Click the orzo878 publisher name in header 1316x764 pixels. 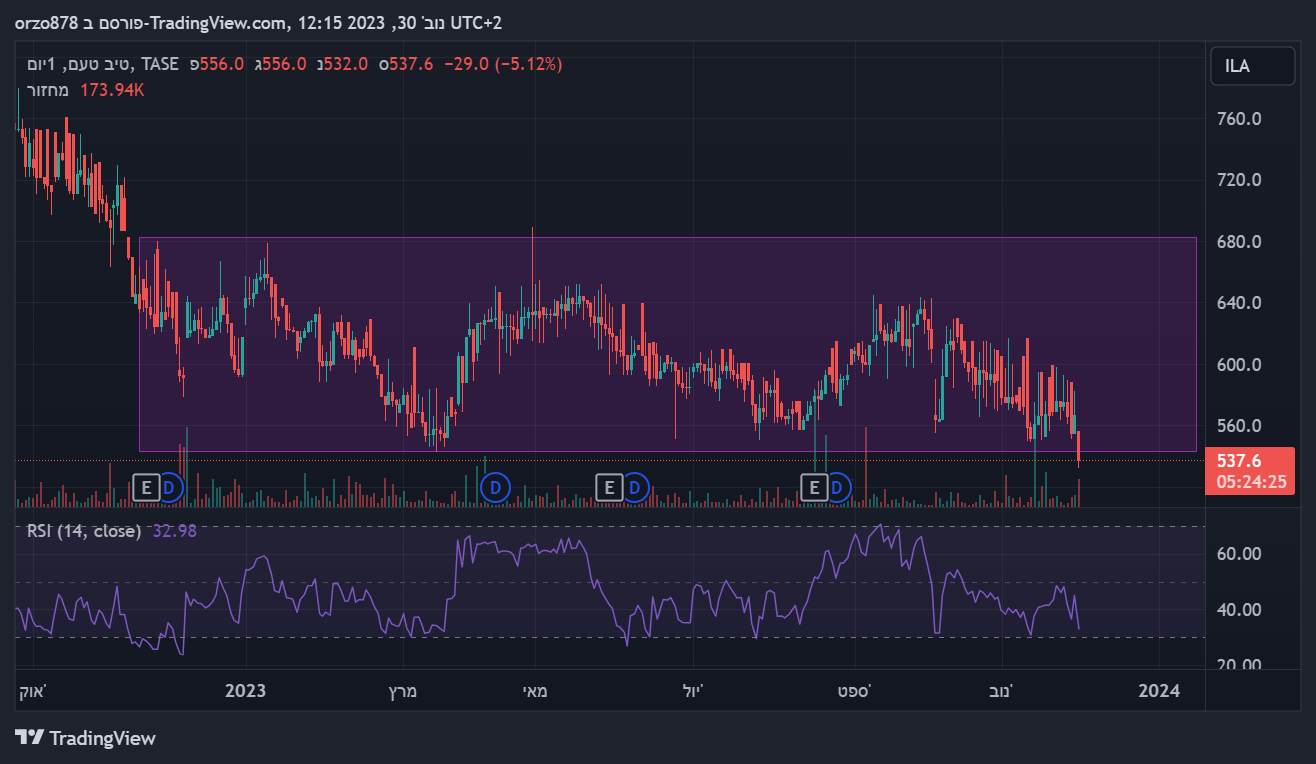pos(47,22)
